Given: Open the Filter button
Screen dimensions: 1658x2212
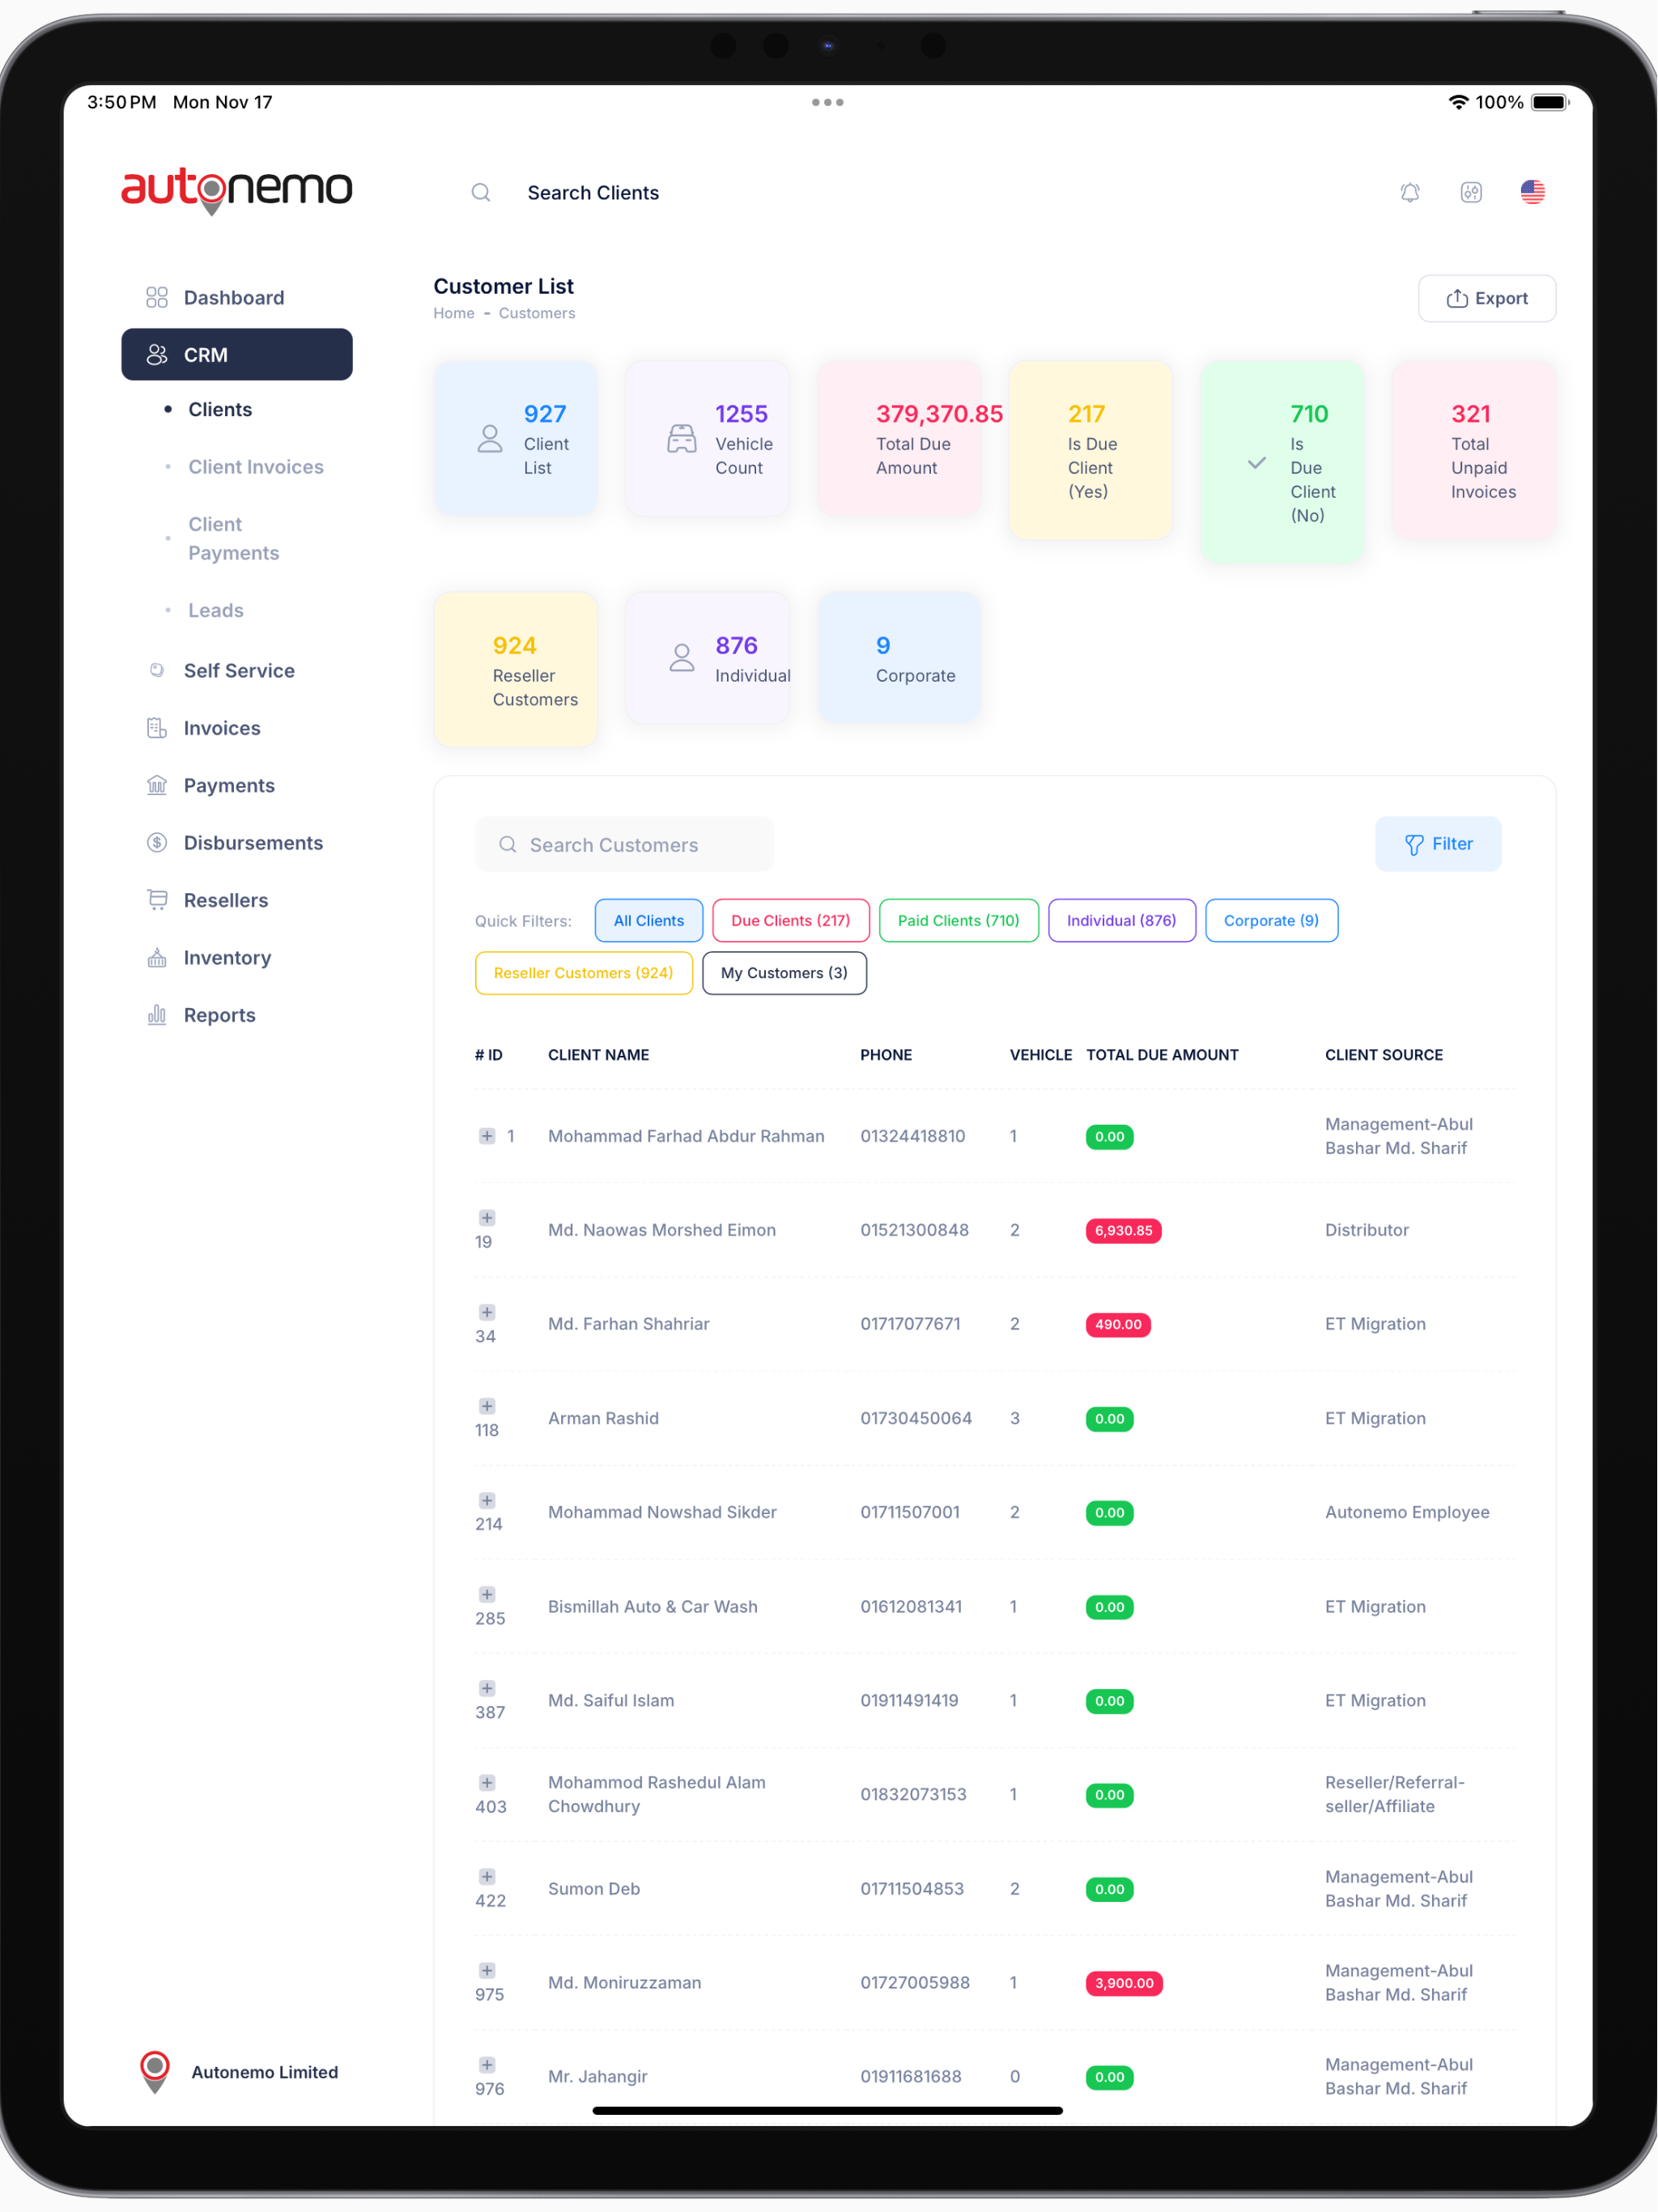Looking at the screenshot, I should (1438, 844).
